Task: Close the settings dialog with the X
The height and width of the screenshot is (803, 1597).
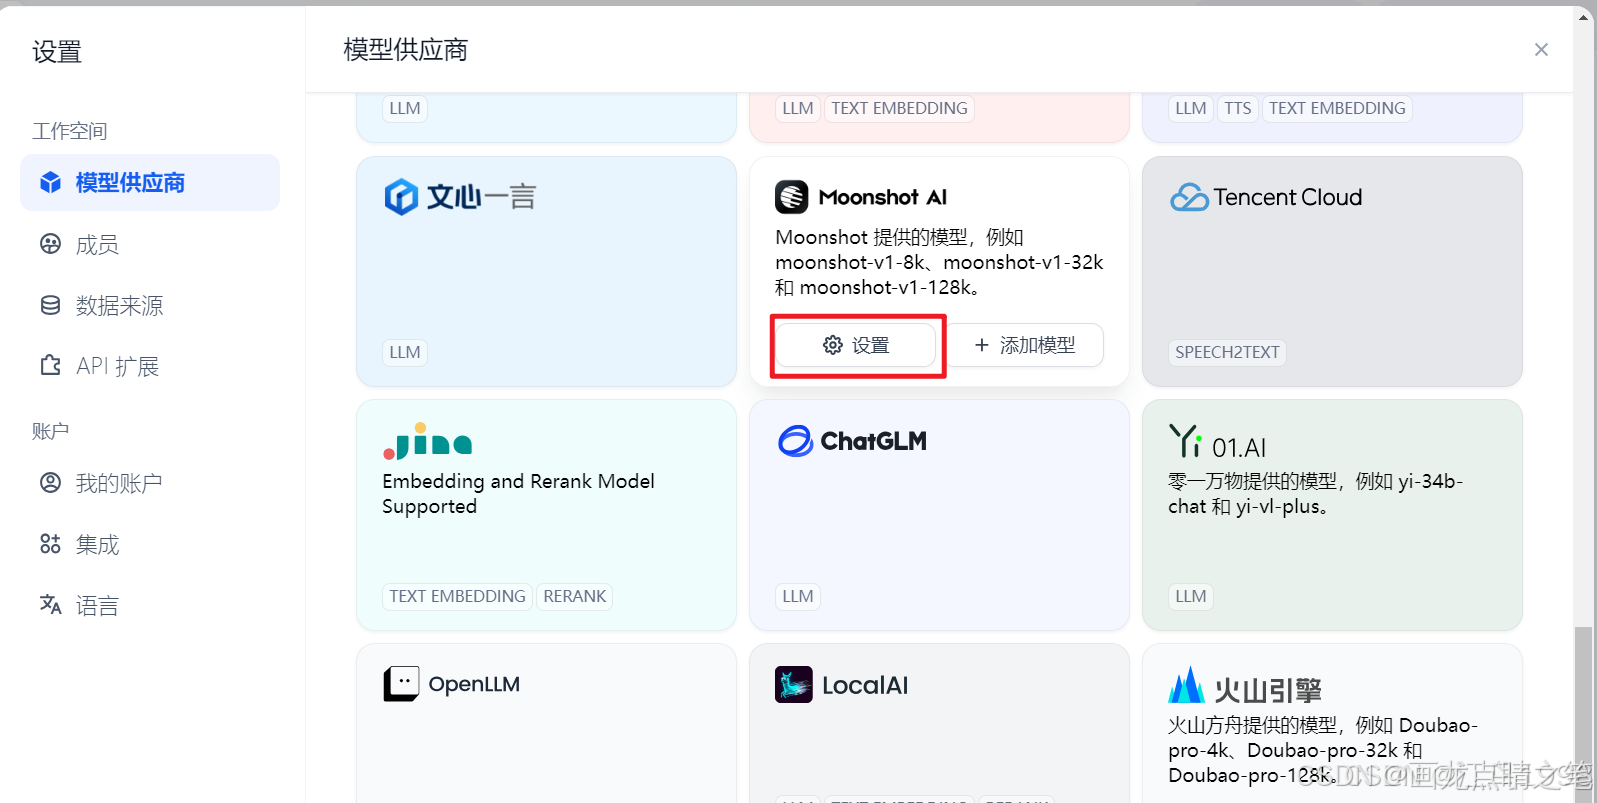Action: (x=1541, y=50)
